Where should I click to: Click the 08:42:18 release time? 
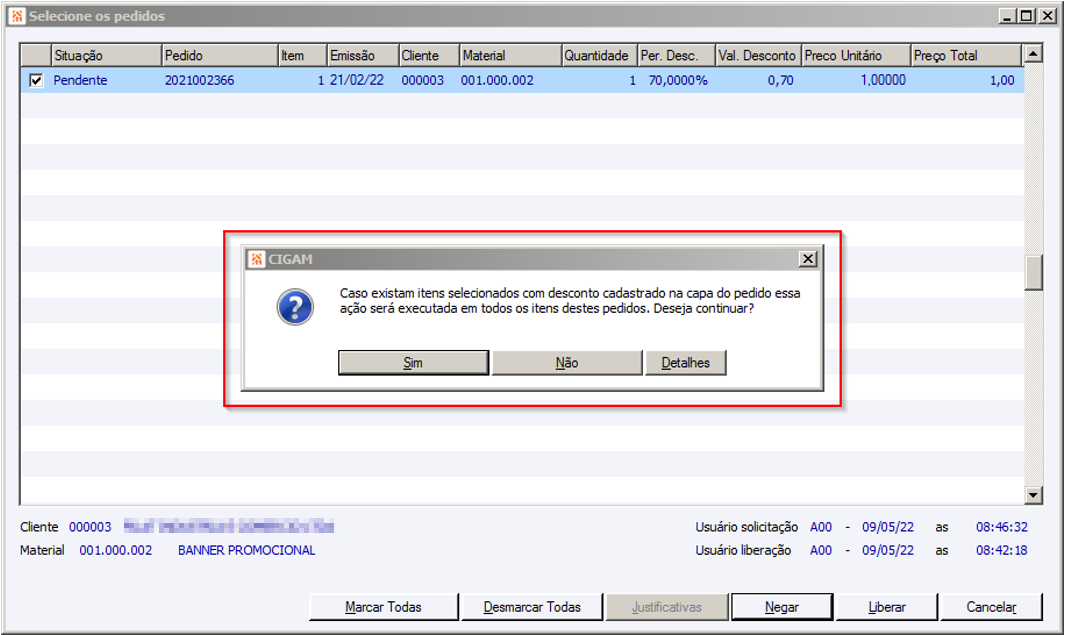[x=1002, y=550]
